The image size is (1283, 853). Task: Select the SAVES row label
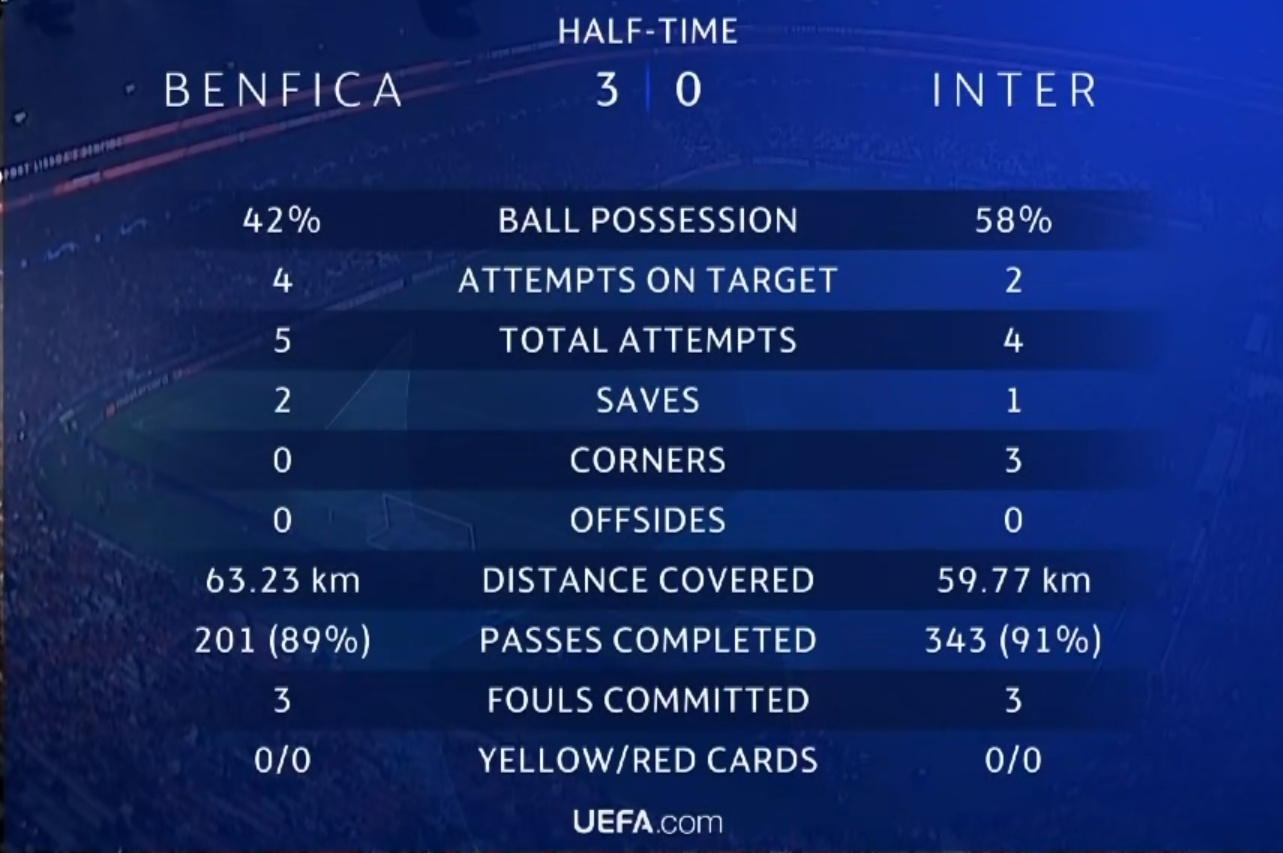click(x=648, y=400)
